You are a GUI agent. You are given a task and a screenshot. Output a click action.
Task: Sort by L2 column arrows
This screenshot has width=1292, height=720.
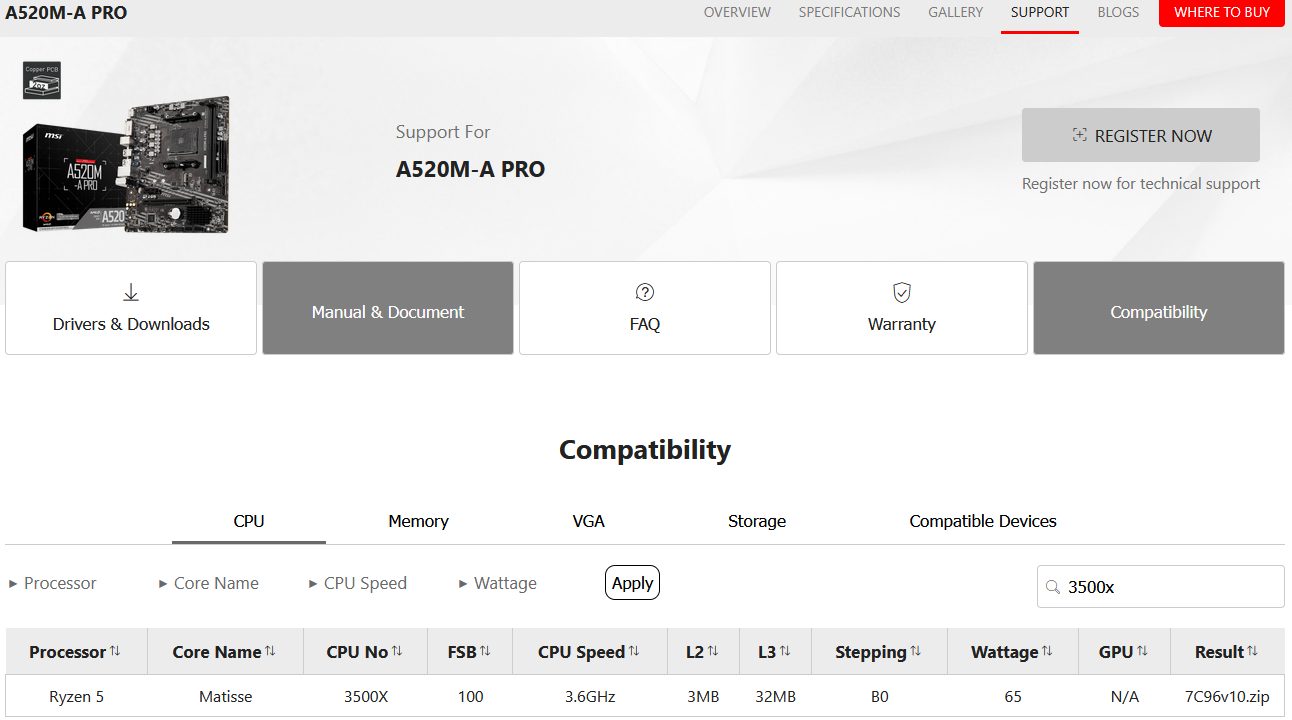[713, 651]
